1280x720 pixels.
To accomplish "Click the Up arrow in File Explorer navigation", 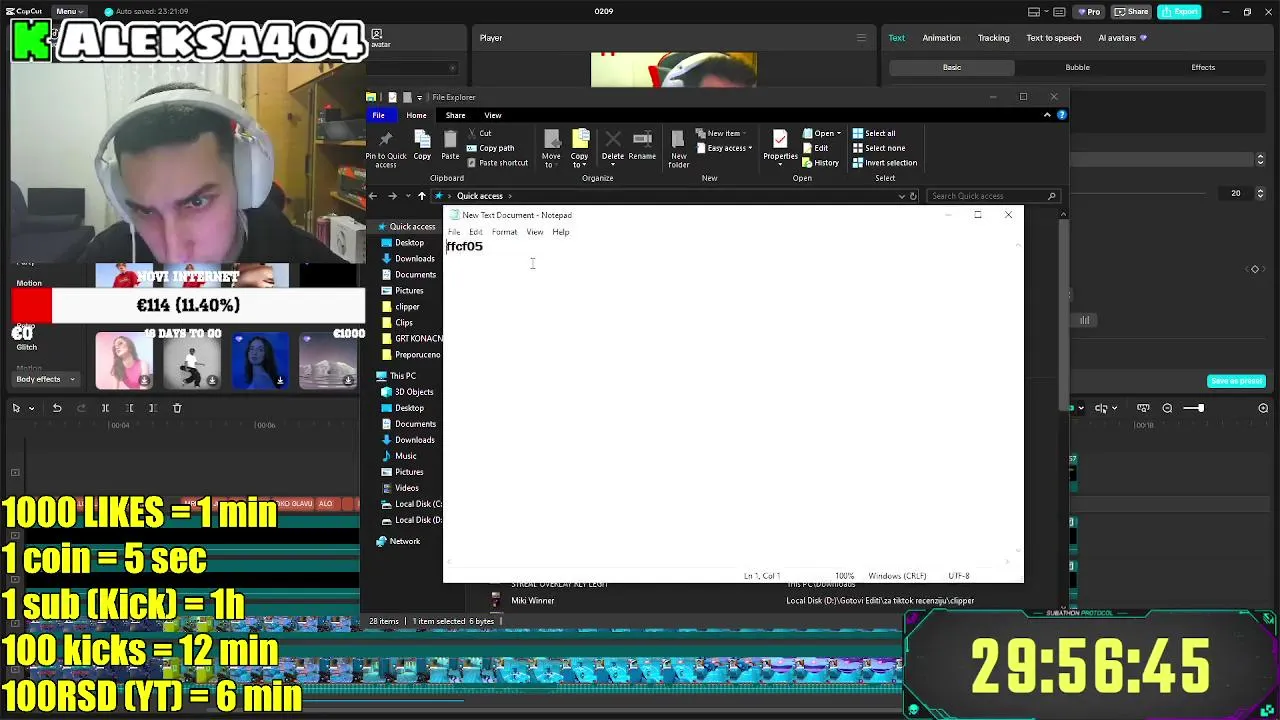I will click(421, 196).
